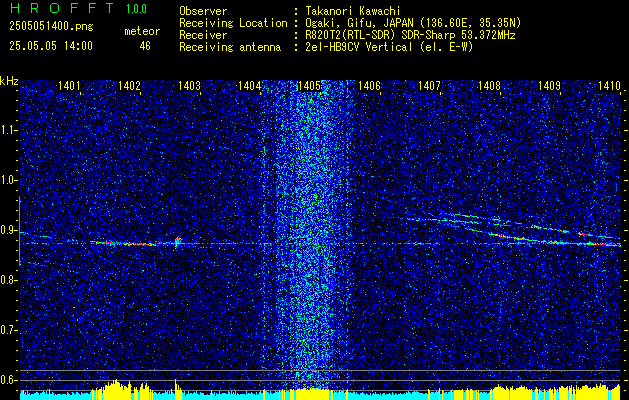Click time marker 1406
The image size is (629, 400).
369,85
